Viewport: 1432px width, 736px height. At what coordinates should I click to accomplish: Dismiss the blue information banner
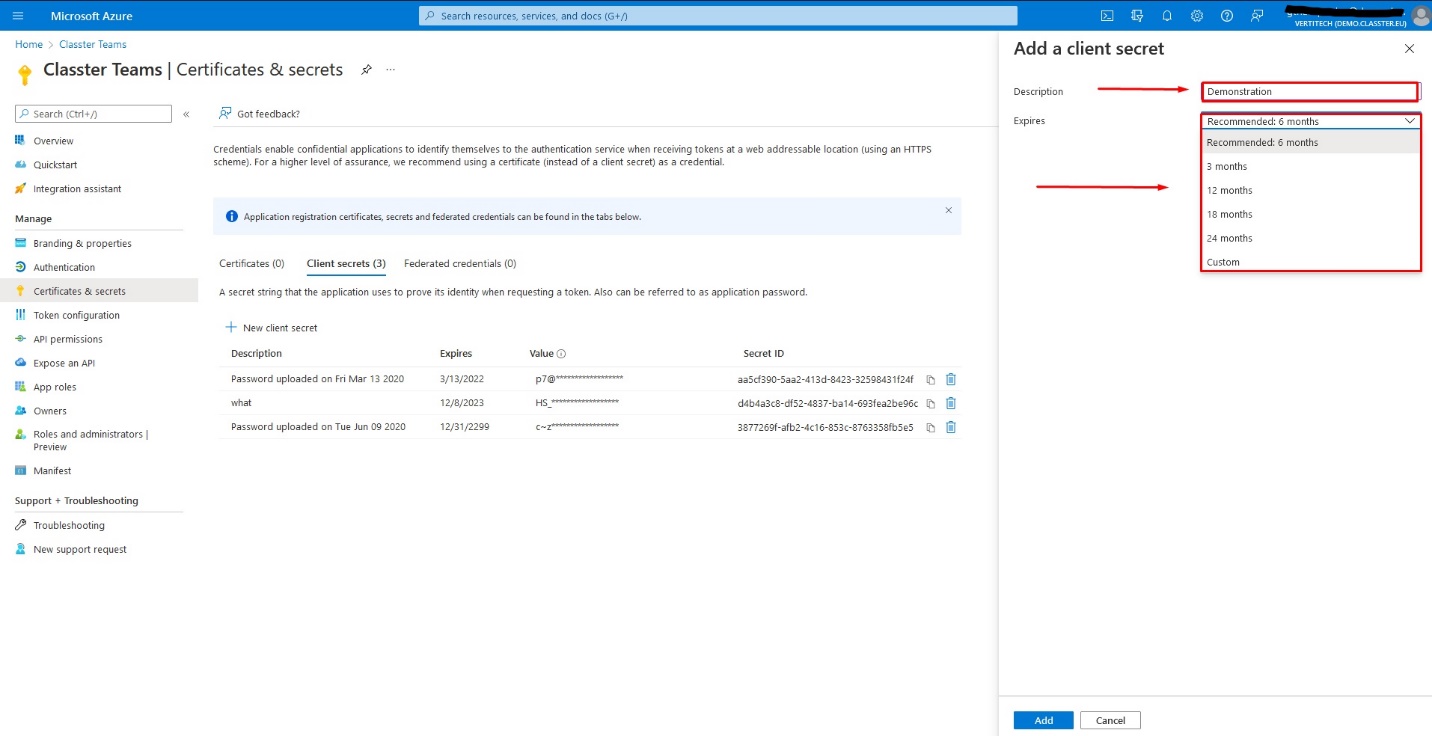[948, 210]
